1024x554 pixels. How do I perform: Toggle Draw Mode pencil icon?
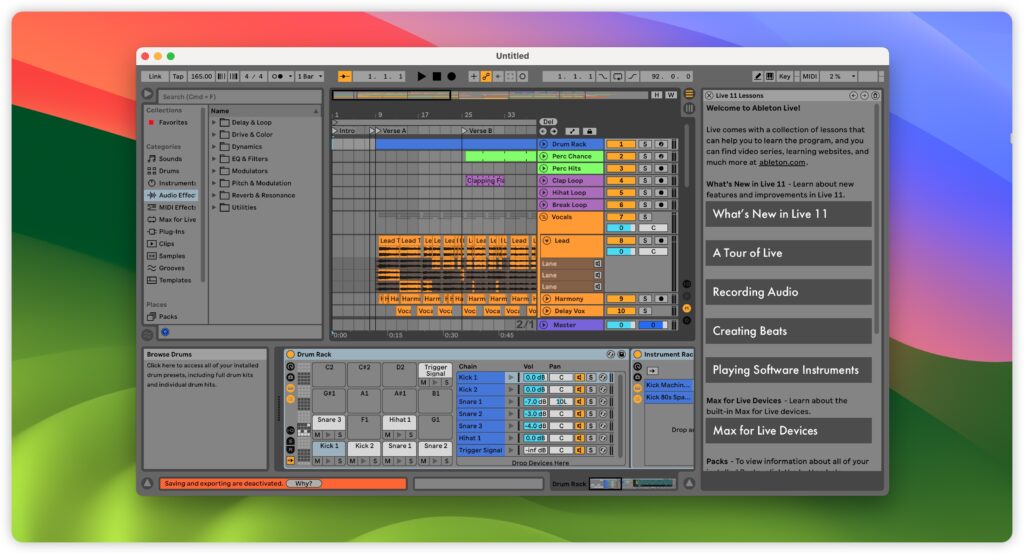pyautogui.click(x=758, y=76)
